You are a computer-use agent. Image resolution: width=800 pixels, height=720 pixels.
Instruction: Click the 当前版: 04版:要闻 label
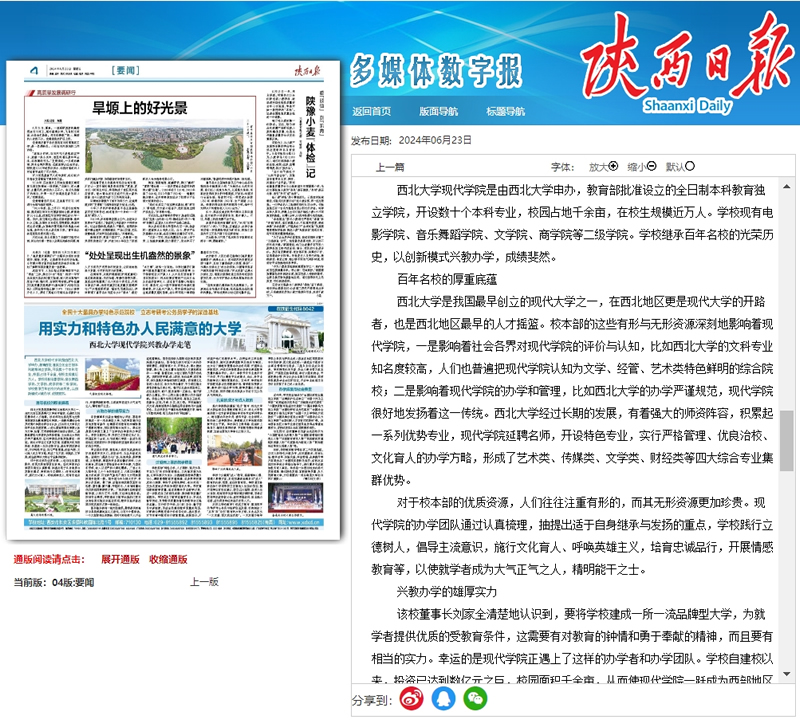click(54, 582)
